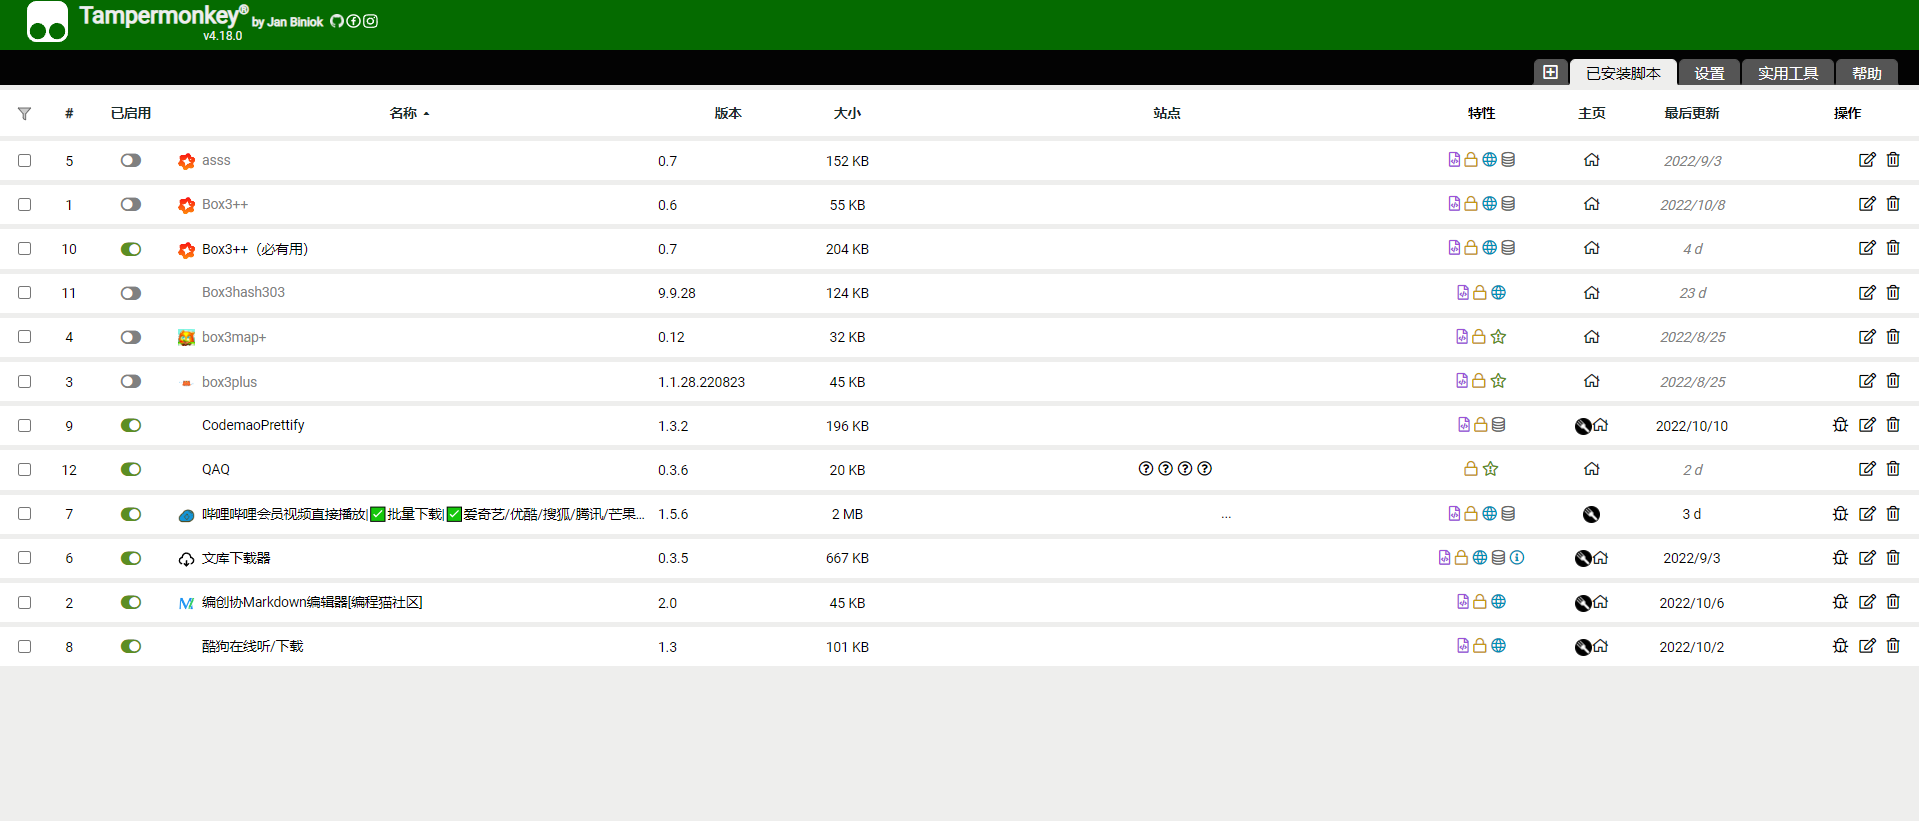
Task: Open the 帮助 tab
Action: tap(1867, 73)
